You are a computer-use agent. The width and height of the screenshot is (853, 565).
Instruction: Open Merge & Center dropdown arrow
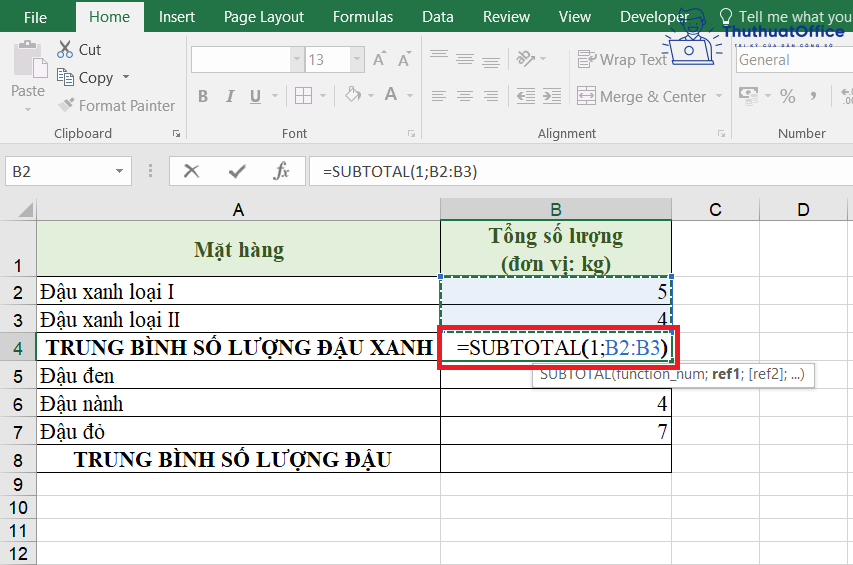719,96
